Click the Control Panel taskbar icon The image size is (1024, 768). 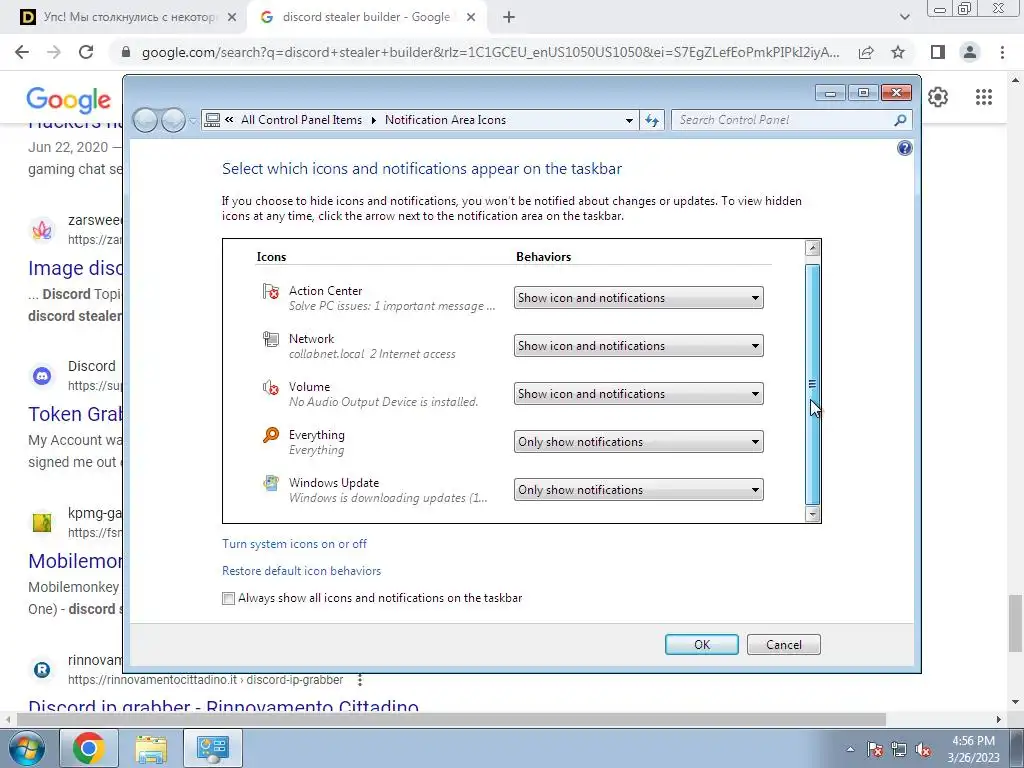point(213,748)
